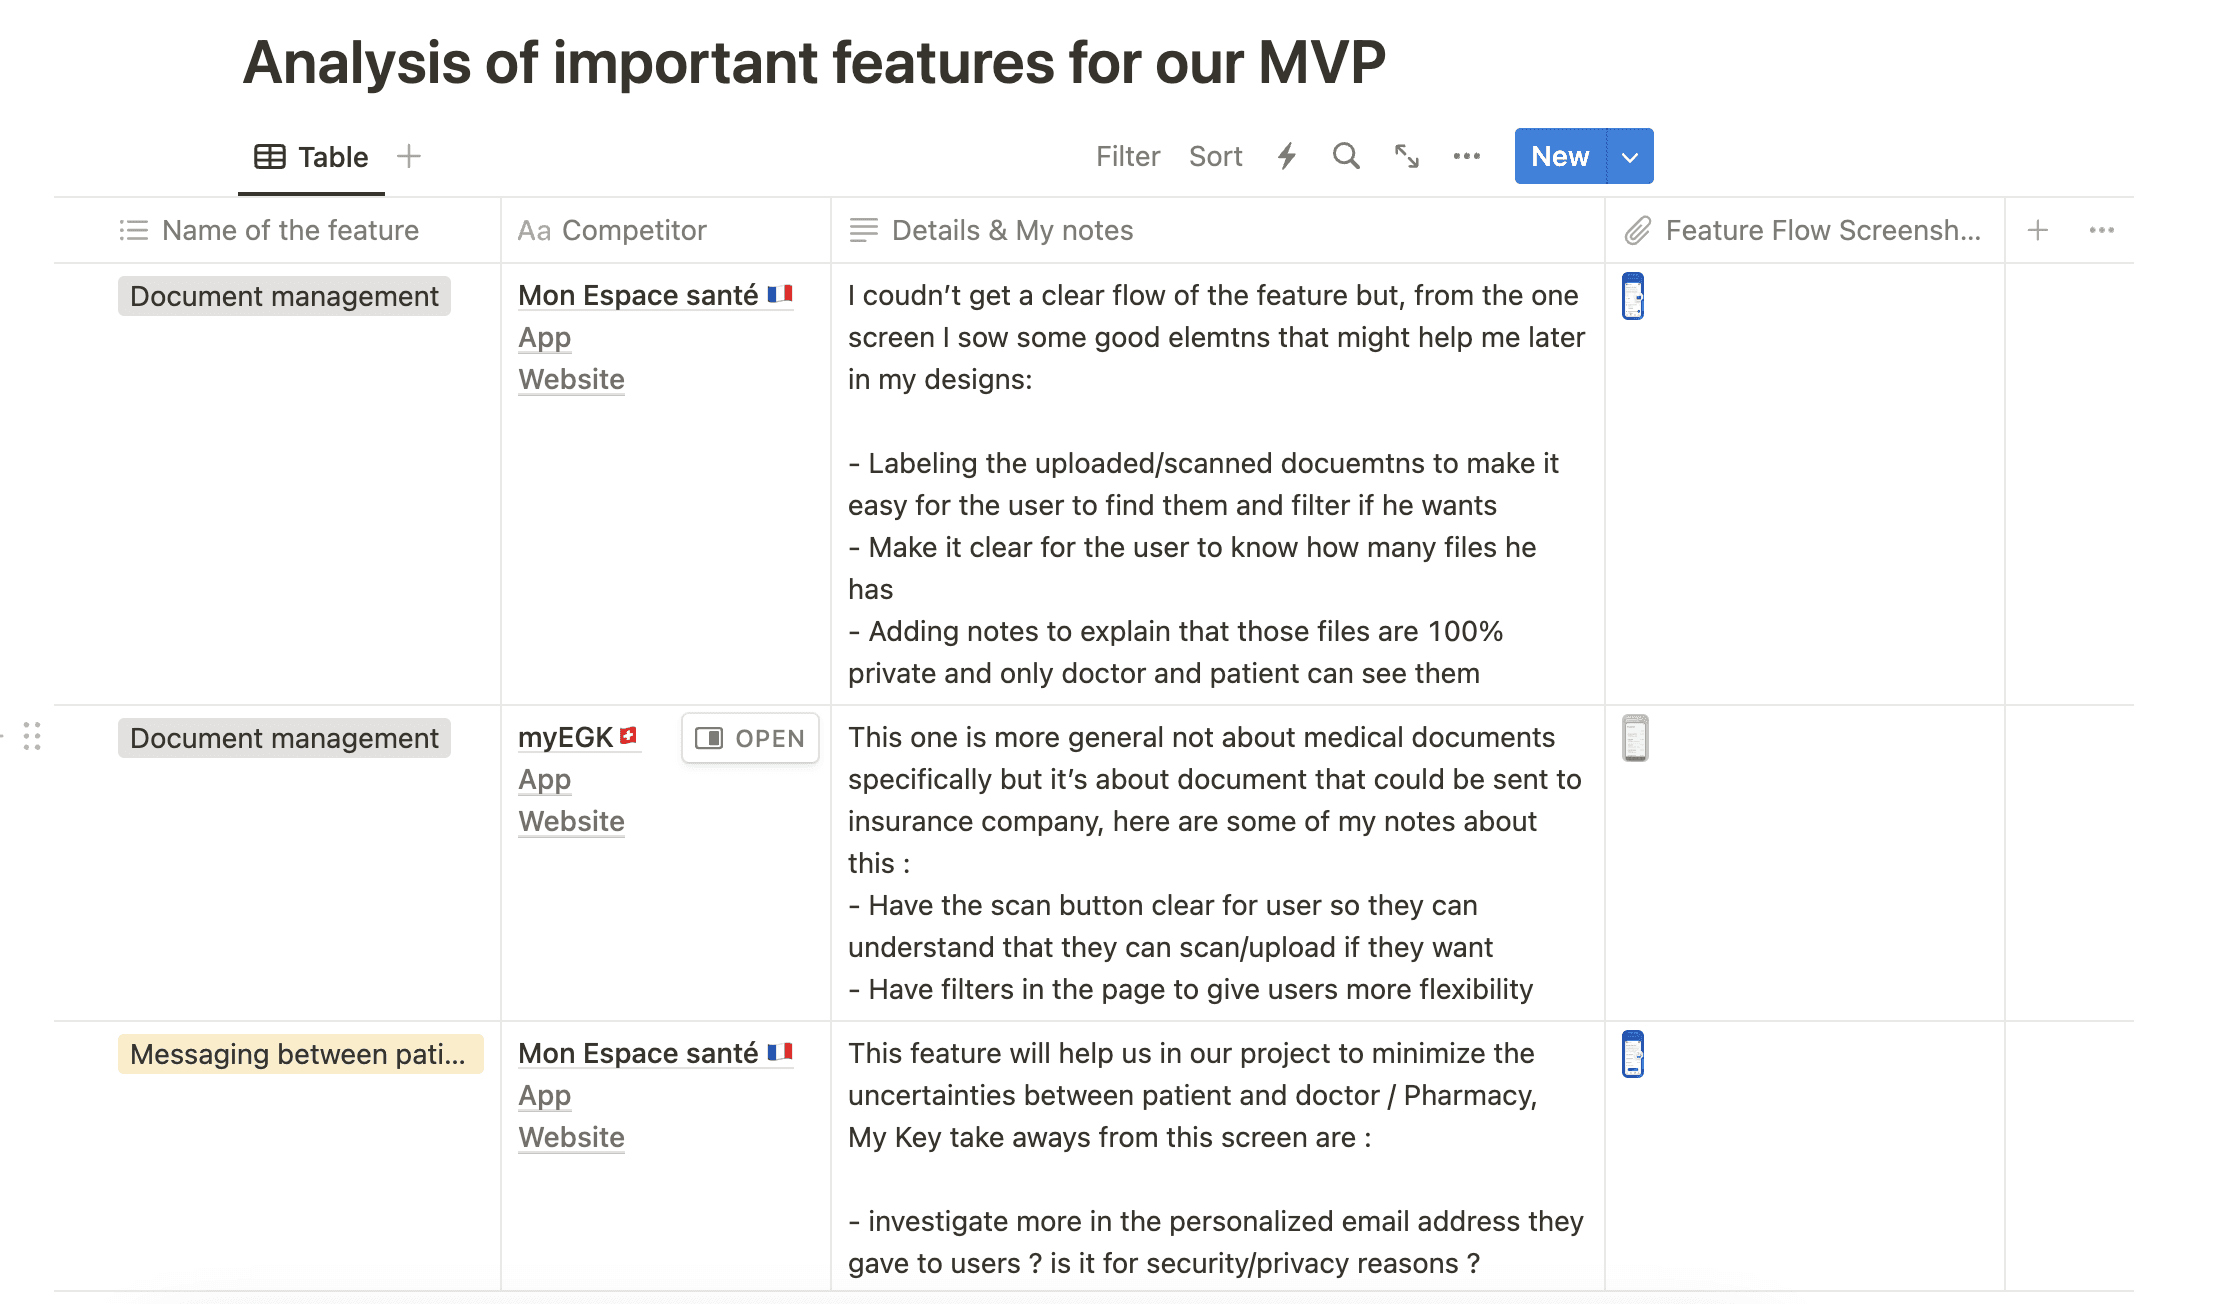This screenshot has width=2216, height=1304.
Task: Open the Filter menu
Action: tap(1127, 156)
